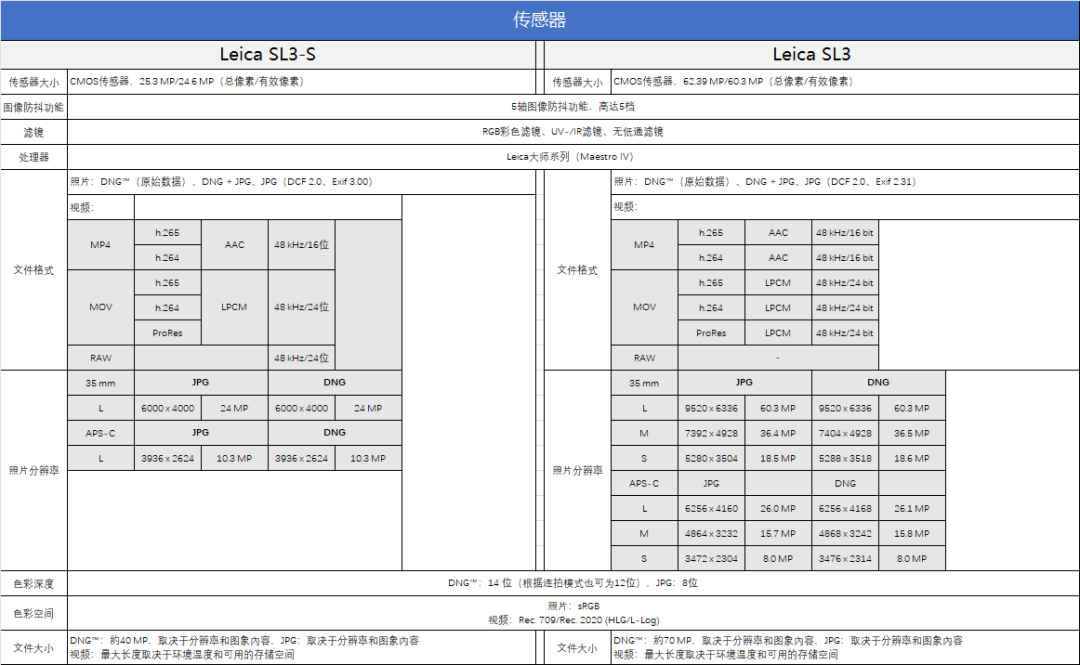Select the 图像防抖功能 row label
This screenshot has height=665, width=1080.
[33, 108]
